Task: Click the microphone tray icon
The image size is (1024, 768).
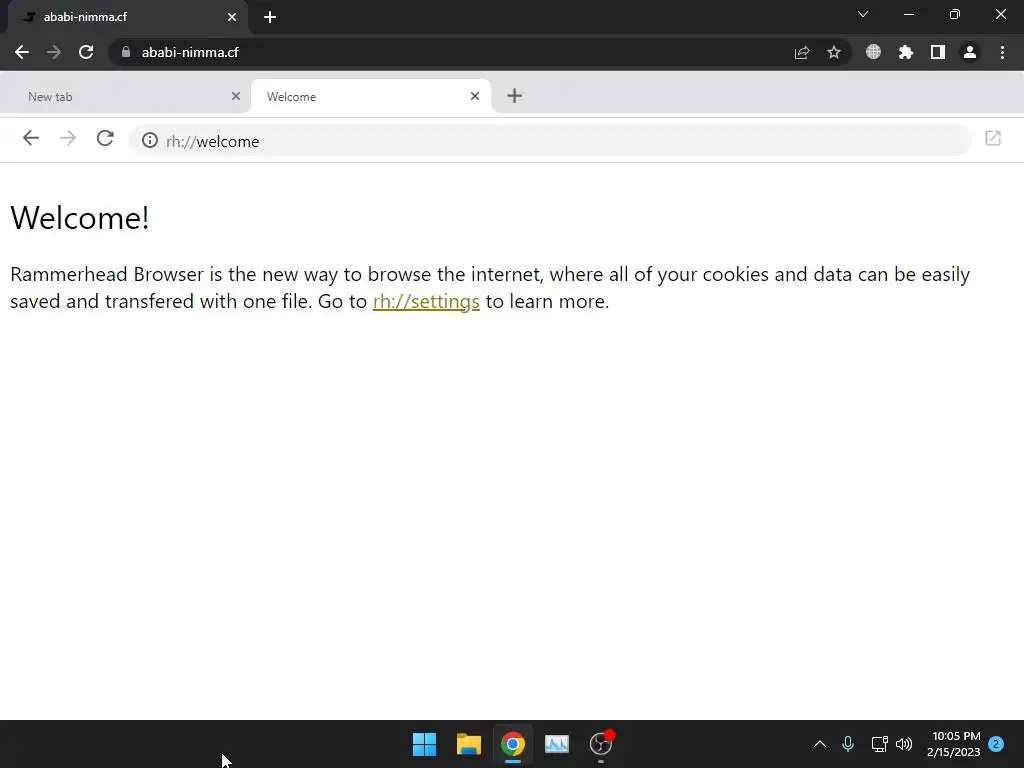Action: pyautogui.click(x=848, y=744)
